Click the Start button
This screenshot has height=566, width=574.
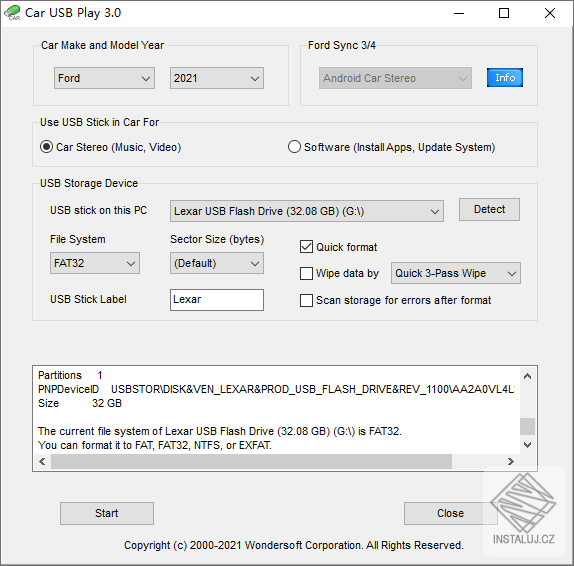(x=107, y=513)
